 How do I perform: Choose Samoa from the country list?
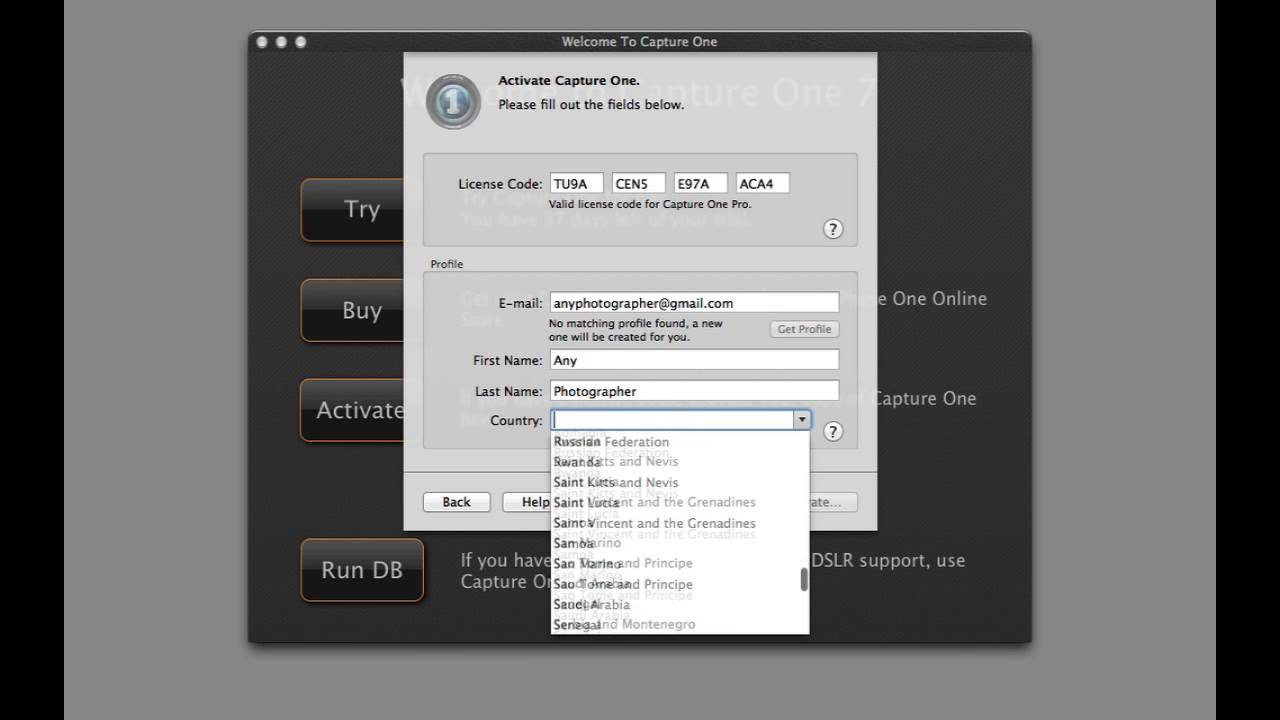[x=680, y=544]
